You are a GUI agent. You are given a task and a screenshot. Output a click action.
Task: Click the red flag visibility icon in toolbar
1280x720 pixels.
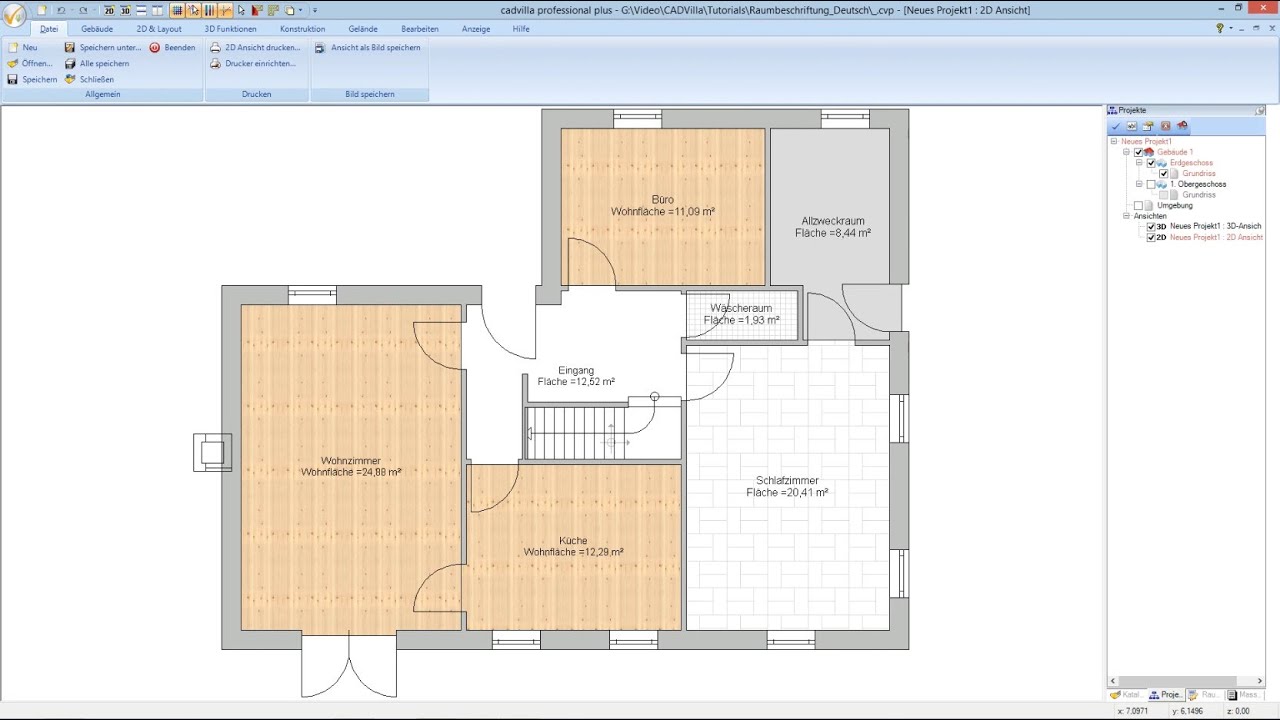(256, 10)
